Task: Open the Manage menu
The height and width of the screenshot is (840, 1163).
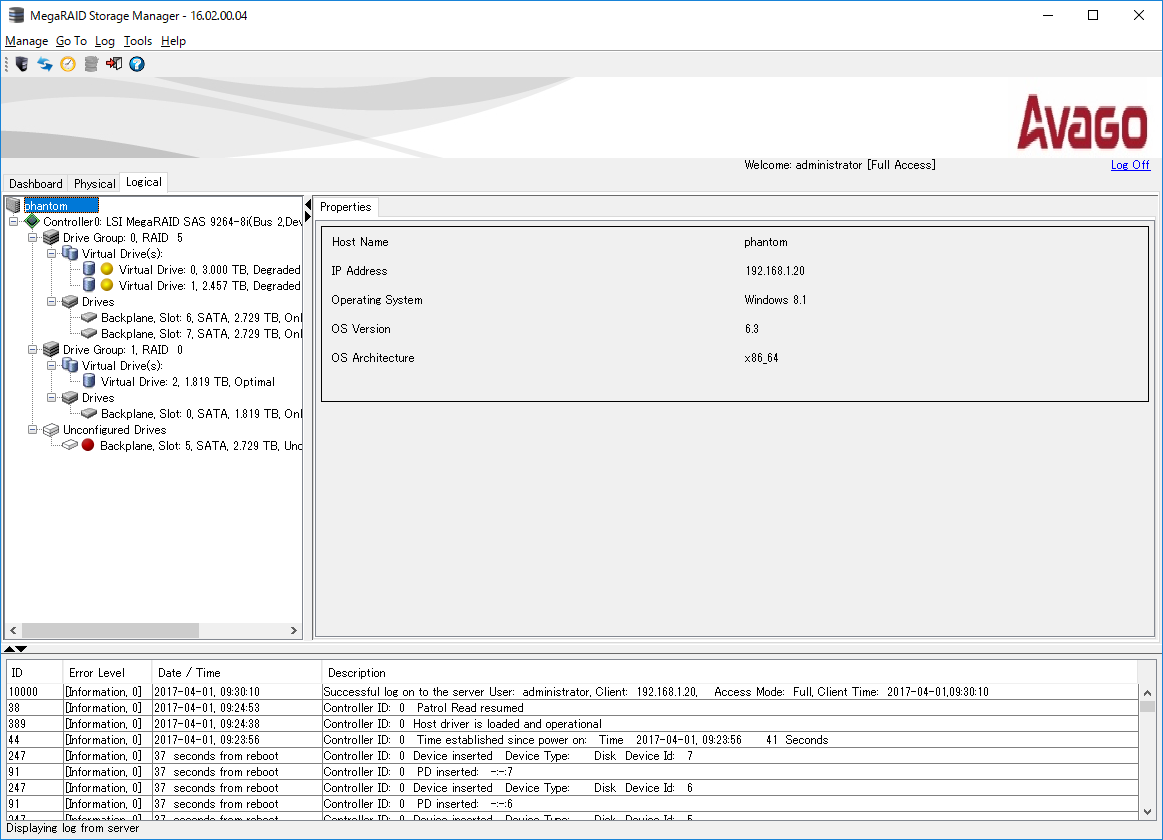Action: pyautogui.click(x=26, y=41)
